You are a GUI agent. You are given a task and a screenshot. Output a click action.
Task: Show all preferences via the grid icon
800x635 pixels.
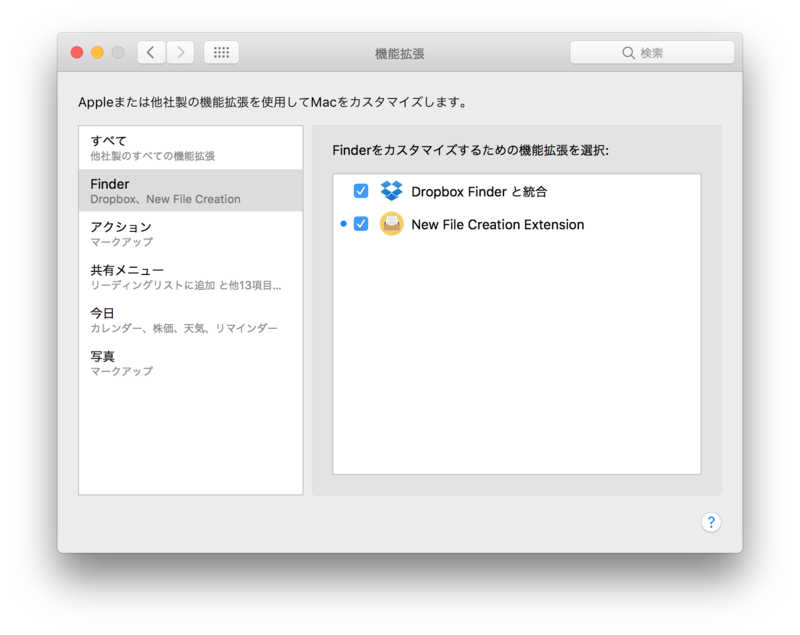tap(221, 53)
